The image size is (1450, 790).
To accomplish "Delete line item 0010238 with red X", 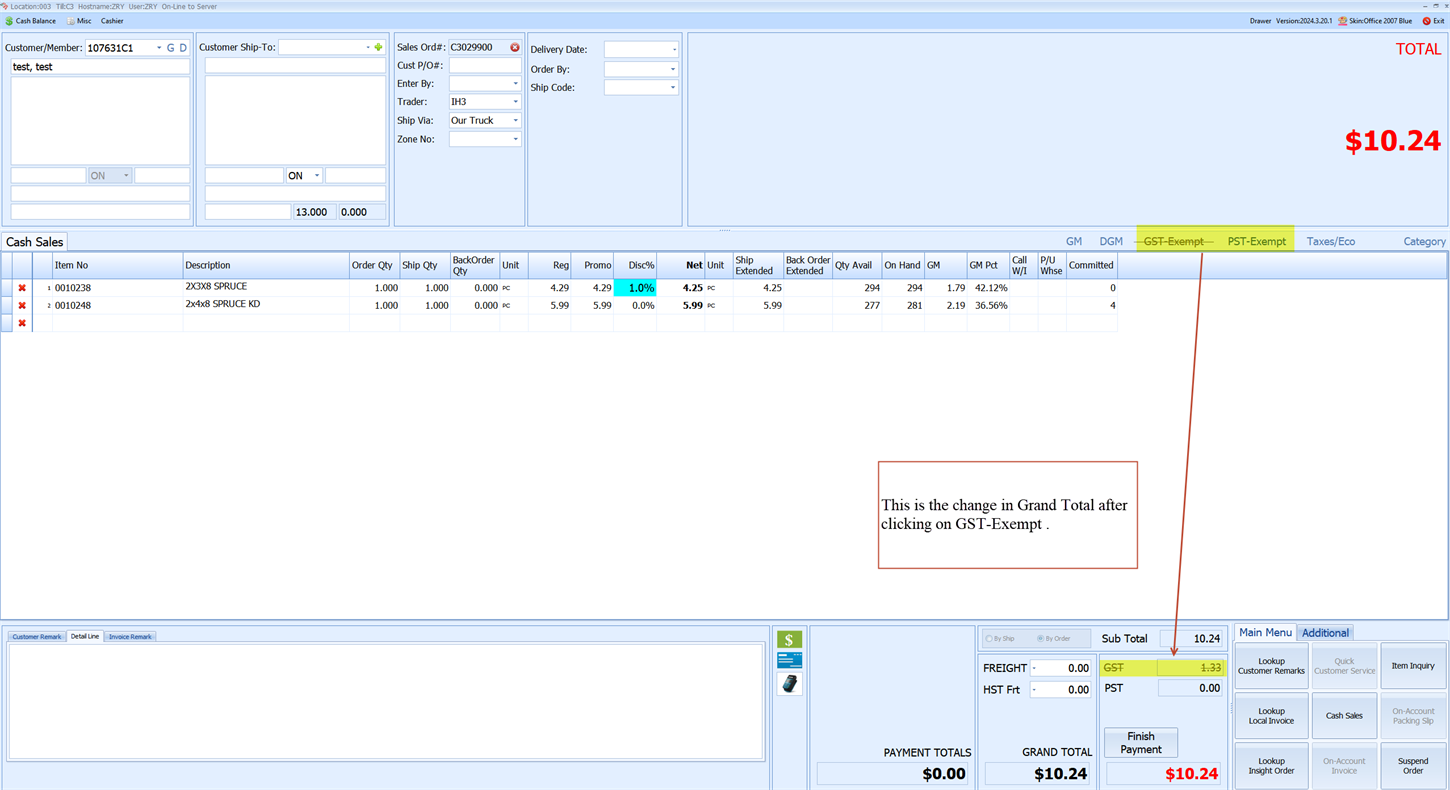I will tap(22, 288).
